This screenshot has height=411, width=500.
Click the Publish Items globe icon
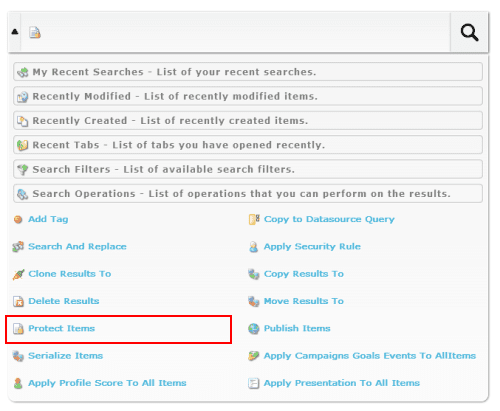coord(254,329)
